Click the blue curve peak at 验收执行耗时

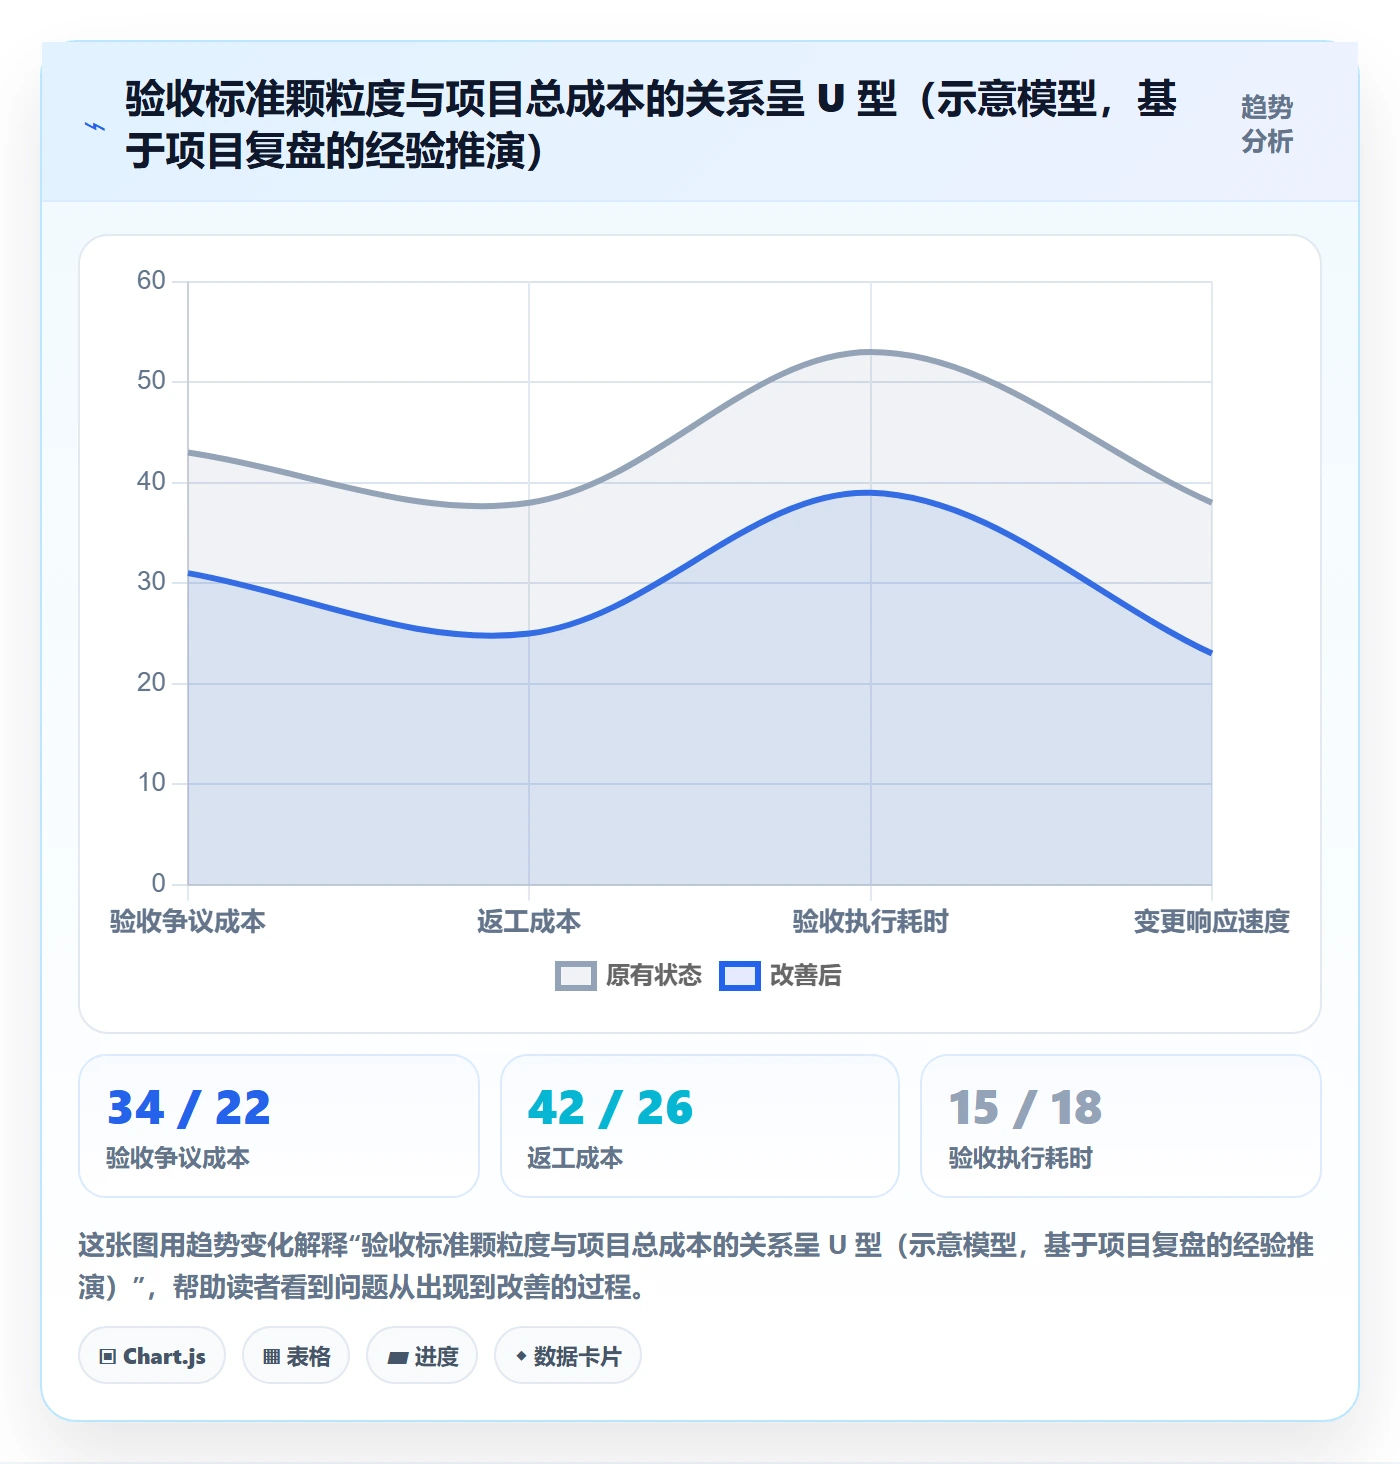pyautogui.click(x=870, y=492)
